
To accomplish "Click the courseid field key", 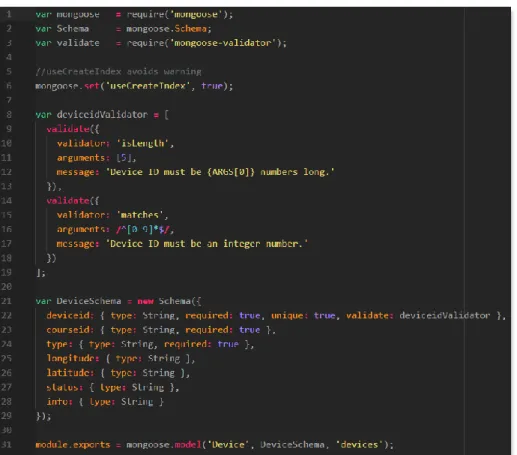I will tap(68, 330).
